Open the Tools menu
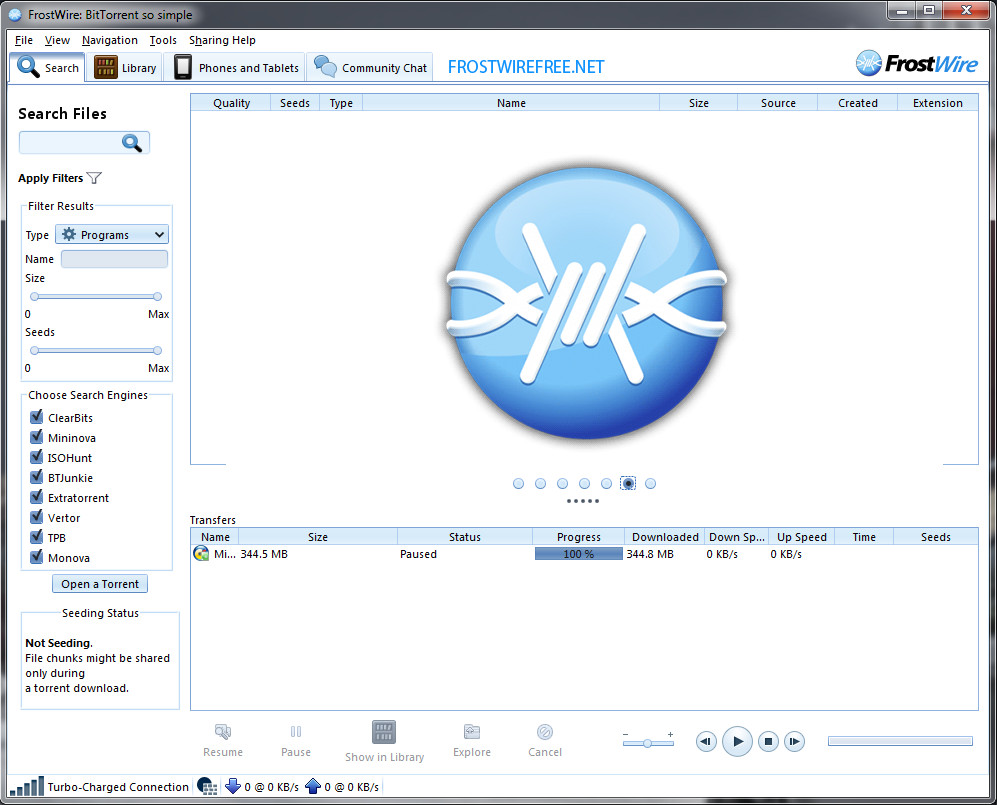The width and height of the screenshot is (997, 805). point(163,40)
